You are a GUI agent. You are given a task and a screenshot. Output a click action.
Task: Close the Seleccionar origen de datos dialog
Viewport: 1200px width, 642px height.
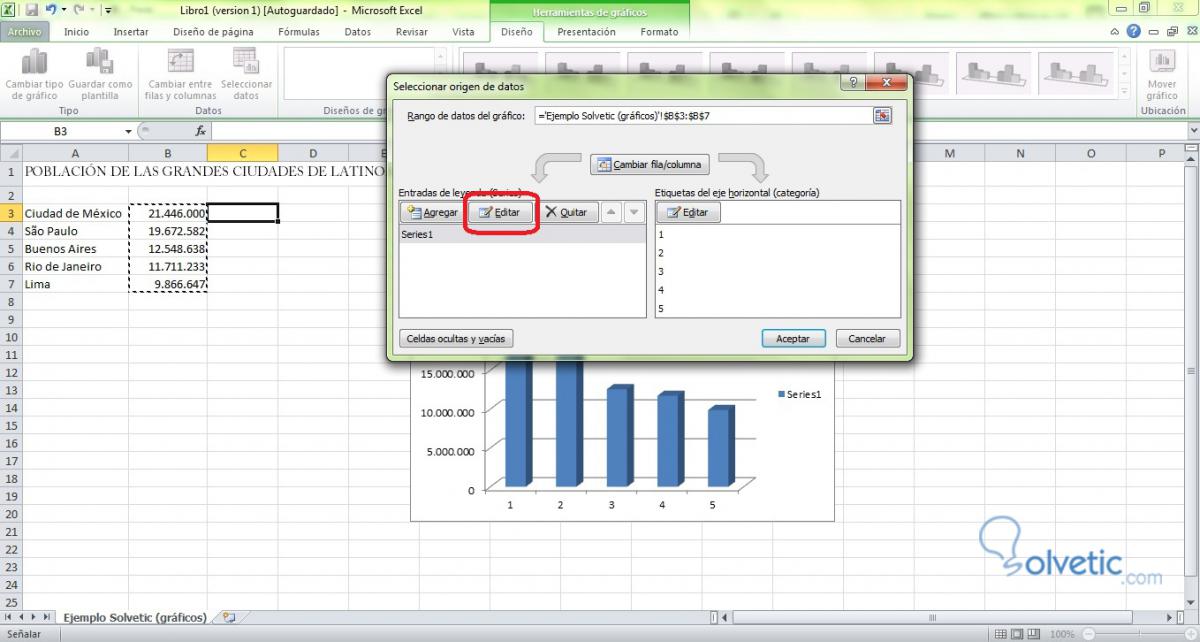887,85
